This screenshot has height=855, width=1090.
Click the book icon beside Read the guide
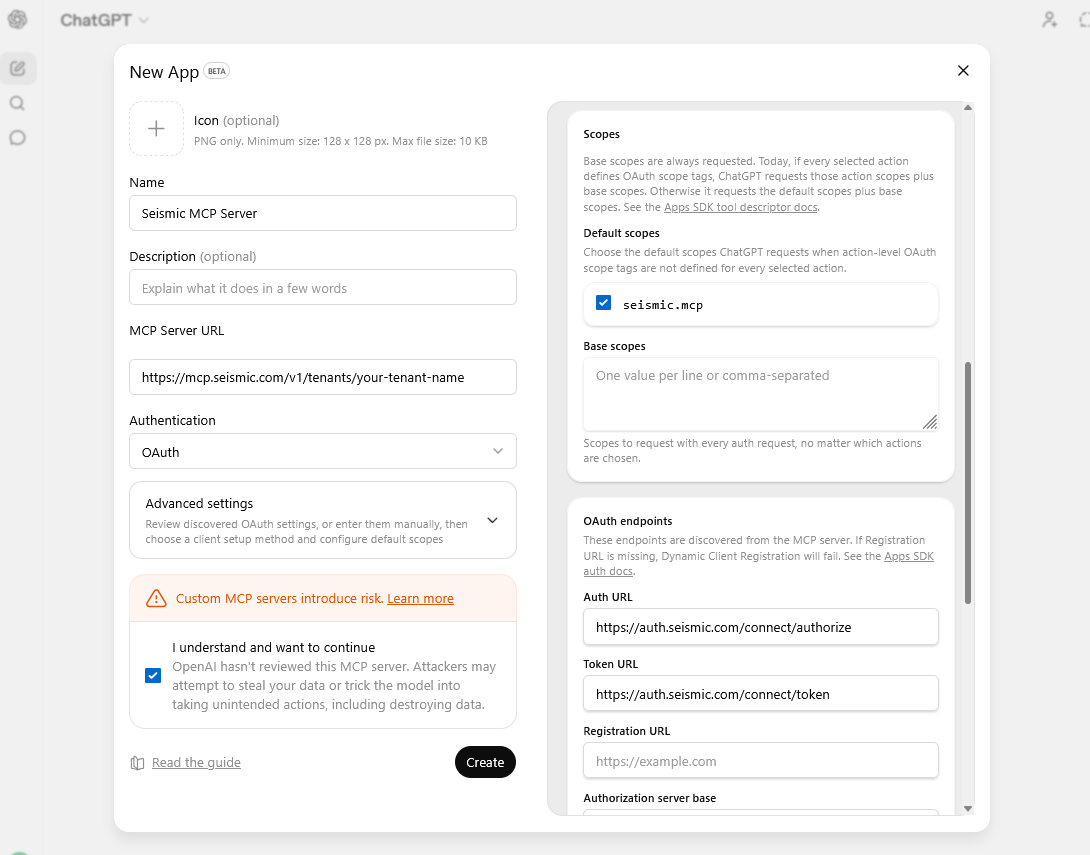(x=137, y=762)
